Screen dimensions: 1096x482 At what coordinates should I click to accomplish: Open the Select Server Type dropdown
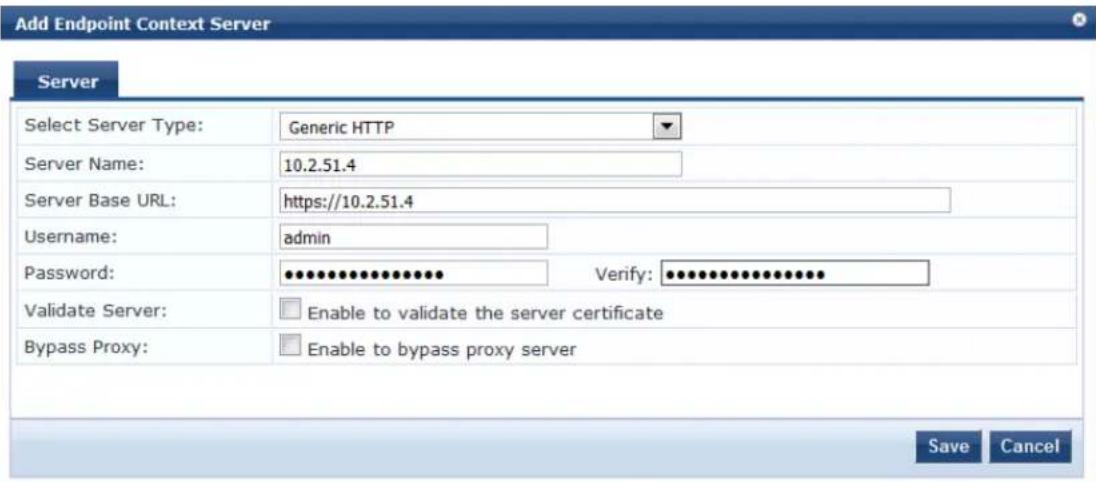click(480, 128)
